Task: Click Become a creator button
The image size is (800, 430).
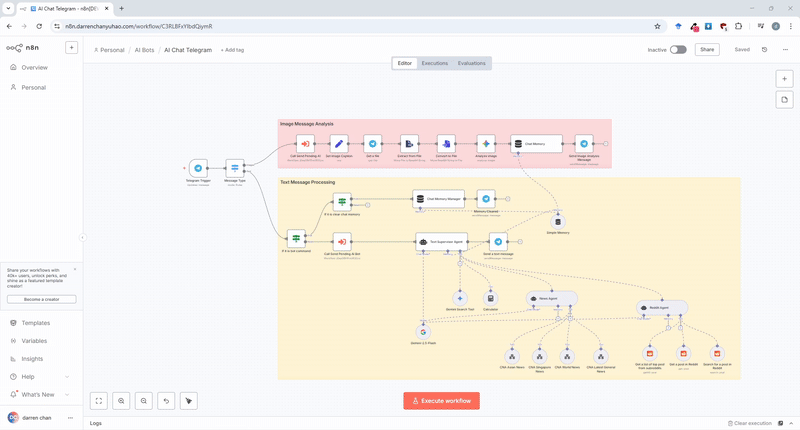Action: pyautogui.click(x=41, y=299)
